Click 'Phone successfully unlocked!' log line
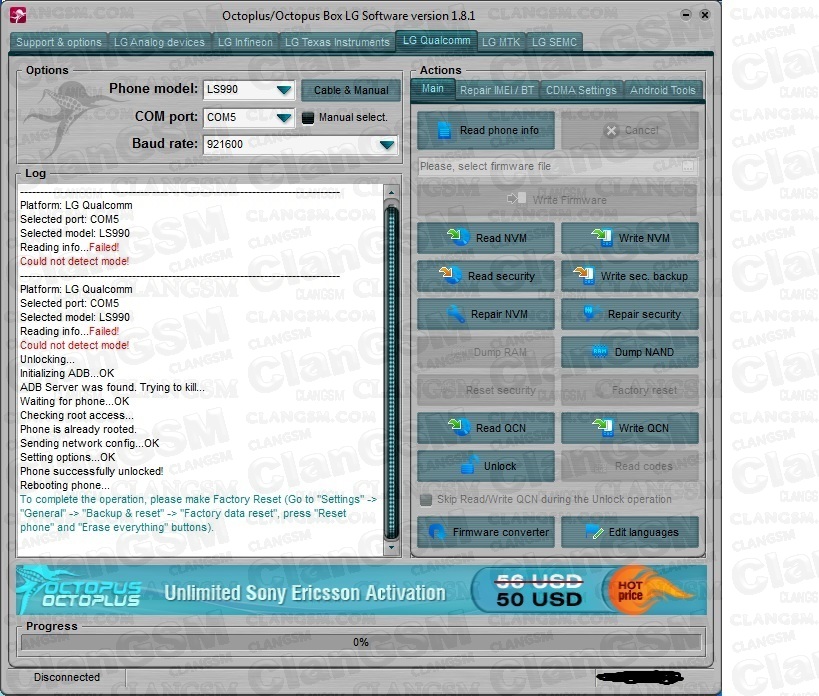Screen dimensions: 819x696 click(91, 471)
